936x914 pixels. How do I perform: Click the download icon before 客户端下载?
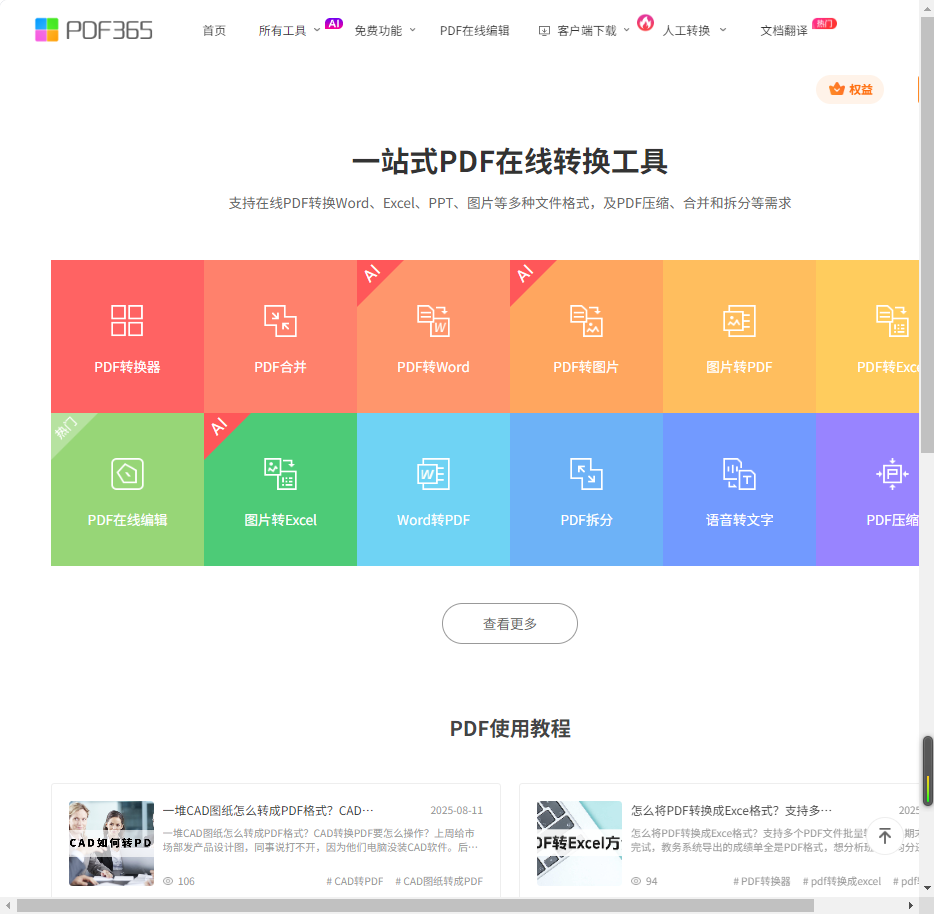tap(544, 31)
